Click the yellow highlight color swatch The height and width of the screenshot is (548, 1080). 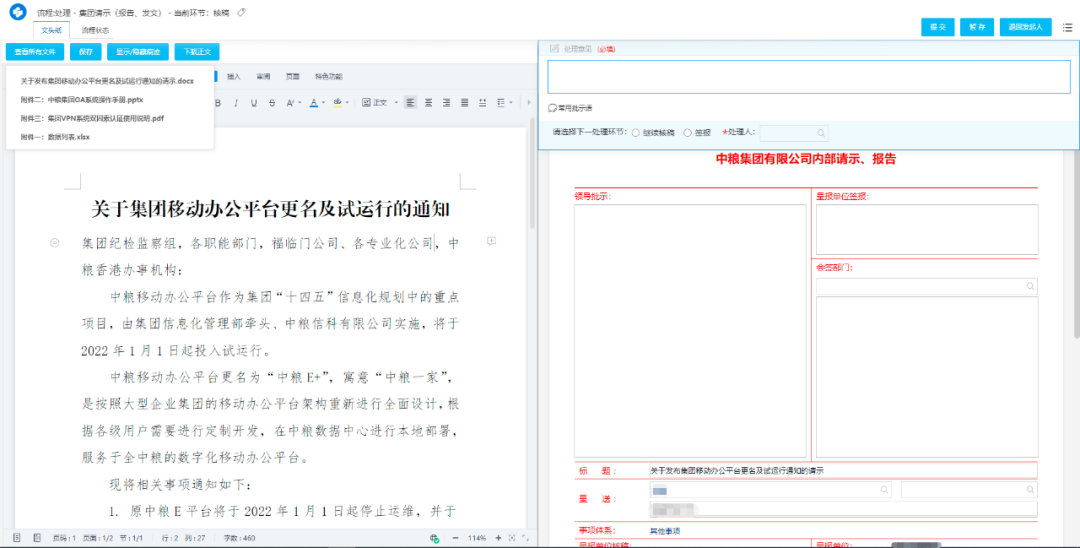click(338, 103)
